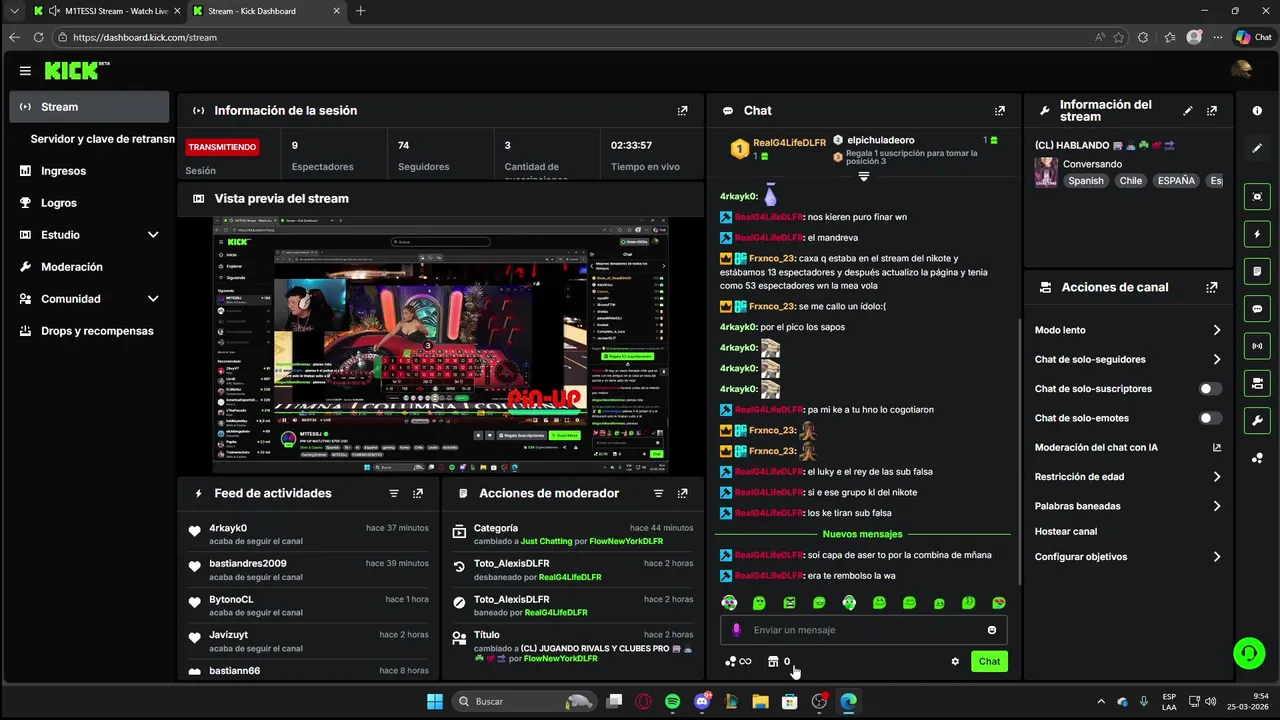Insert the first headphone emote in quick emotes

729,603
